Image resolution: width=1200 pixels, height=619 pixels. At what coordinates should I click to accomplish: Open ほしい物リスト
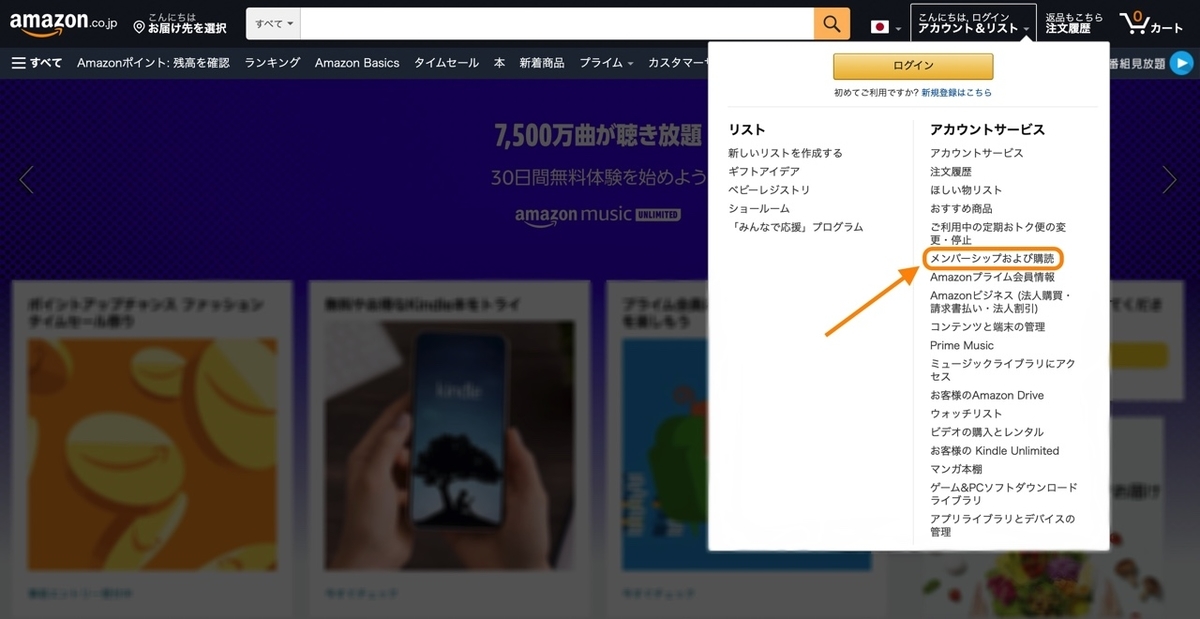(x=966, y=190)
